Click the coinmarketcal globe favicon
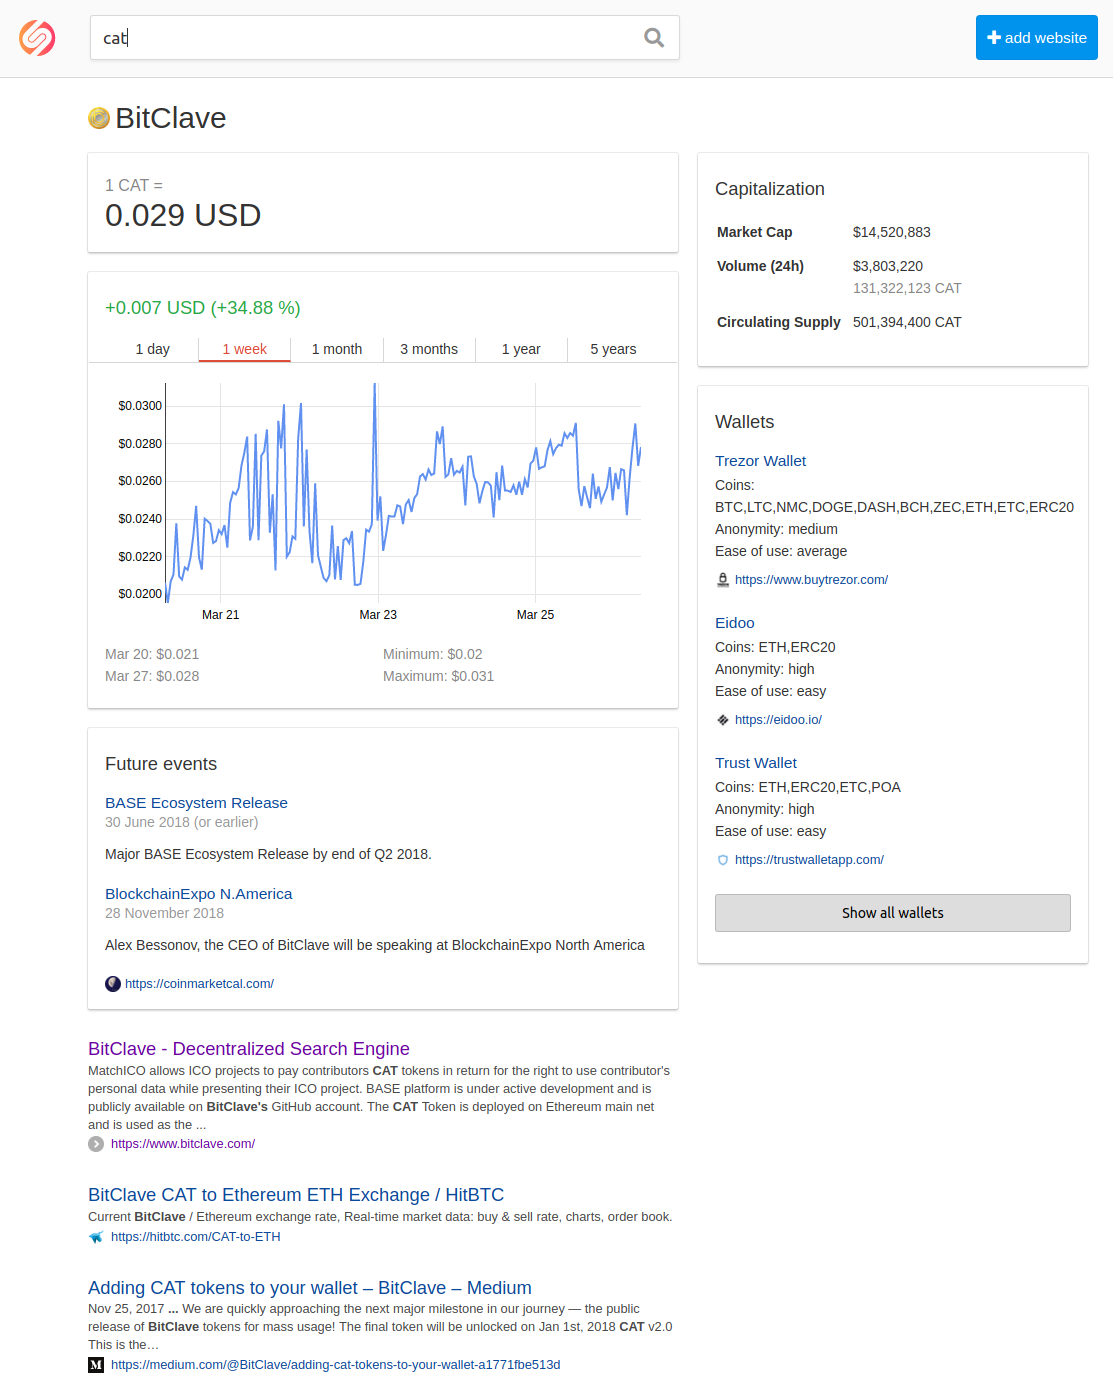 click(113, 984)
